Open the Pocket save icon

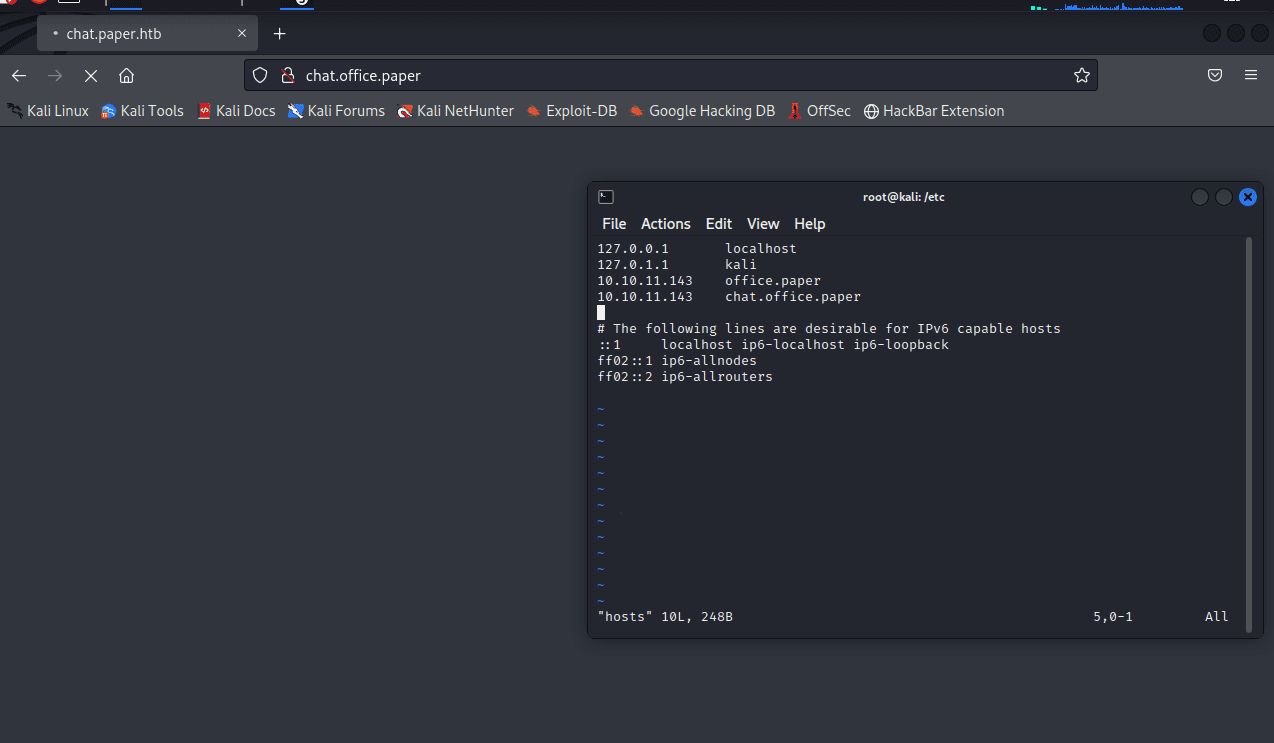click(1215, 76)
